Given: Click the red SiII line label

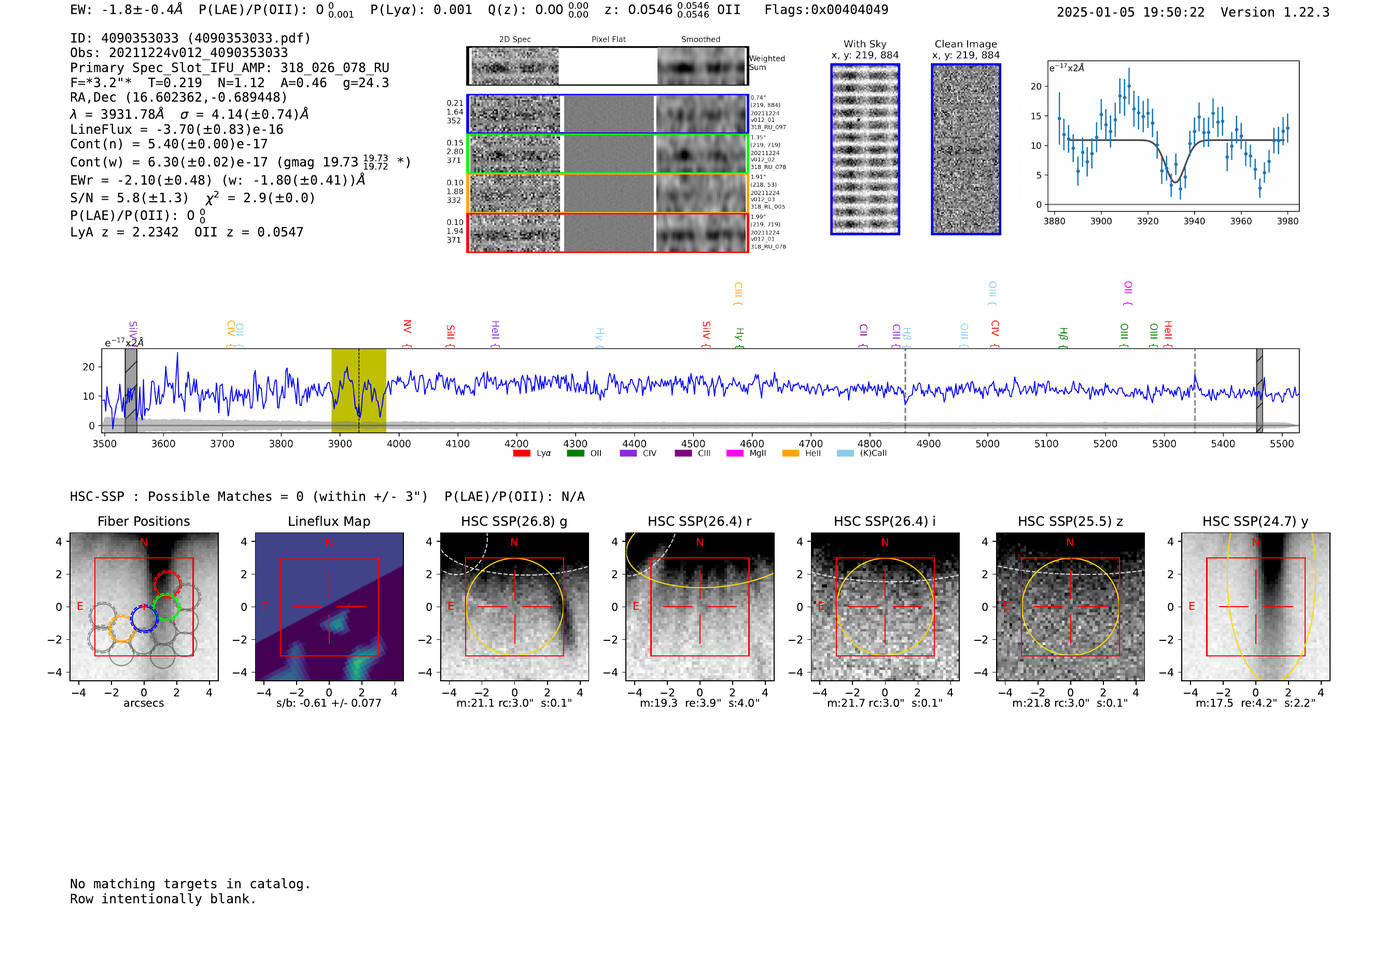Looking at the screenshot, I should pos(451,336).
